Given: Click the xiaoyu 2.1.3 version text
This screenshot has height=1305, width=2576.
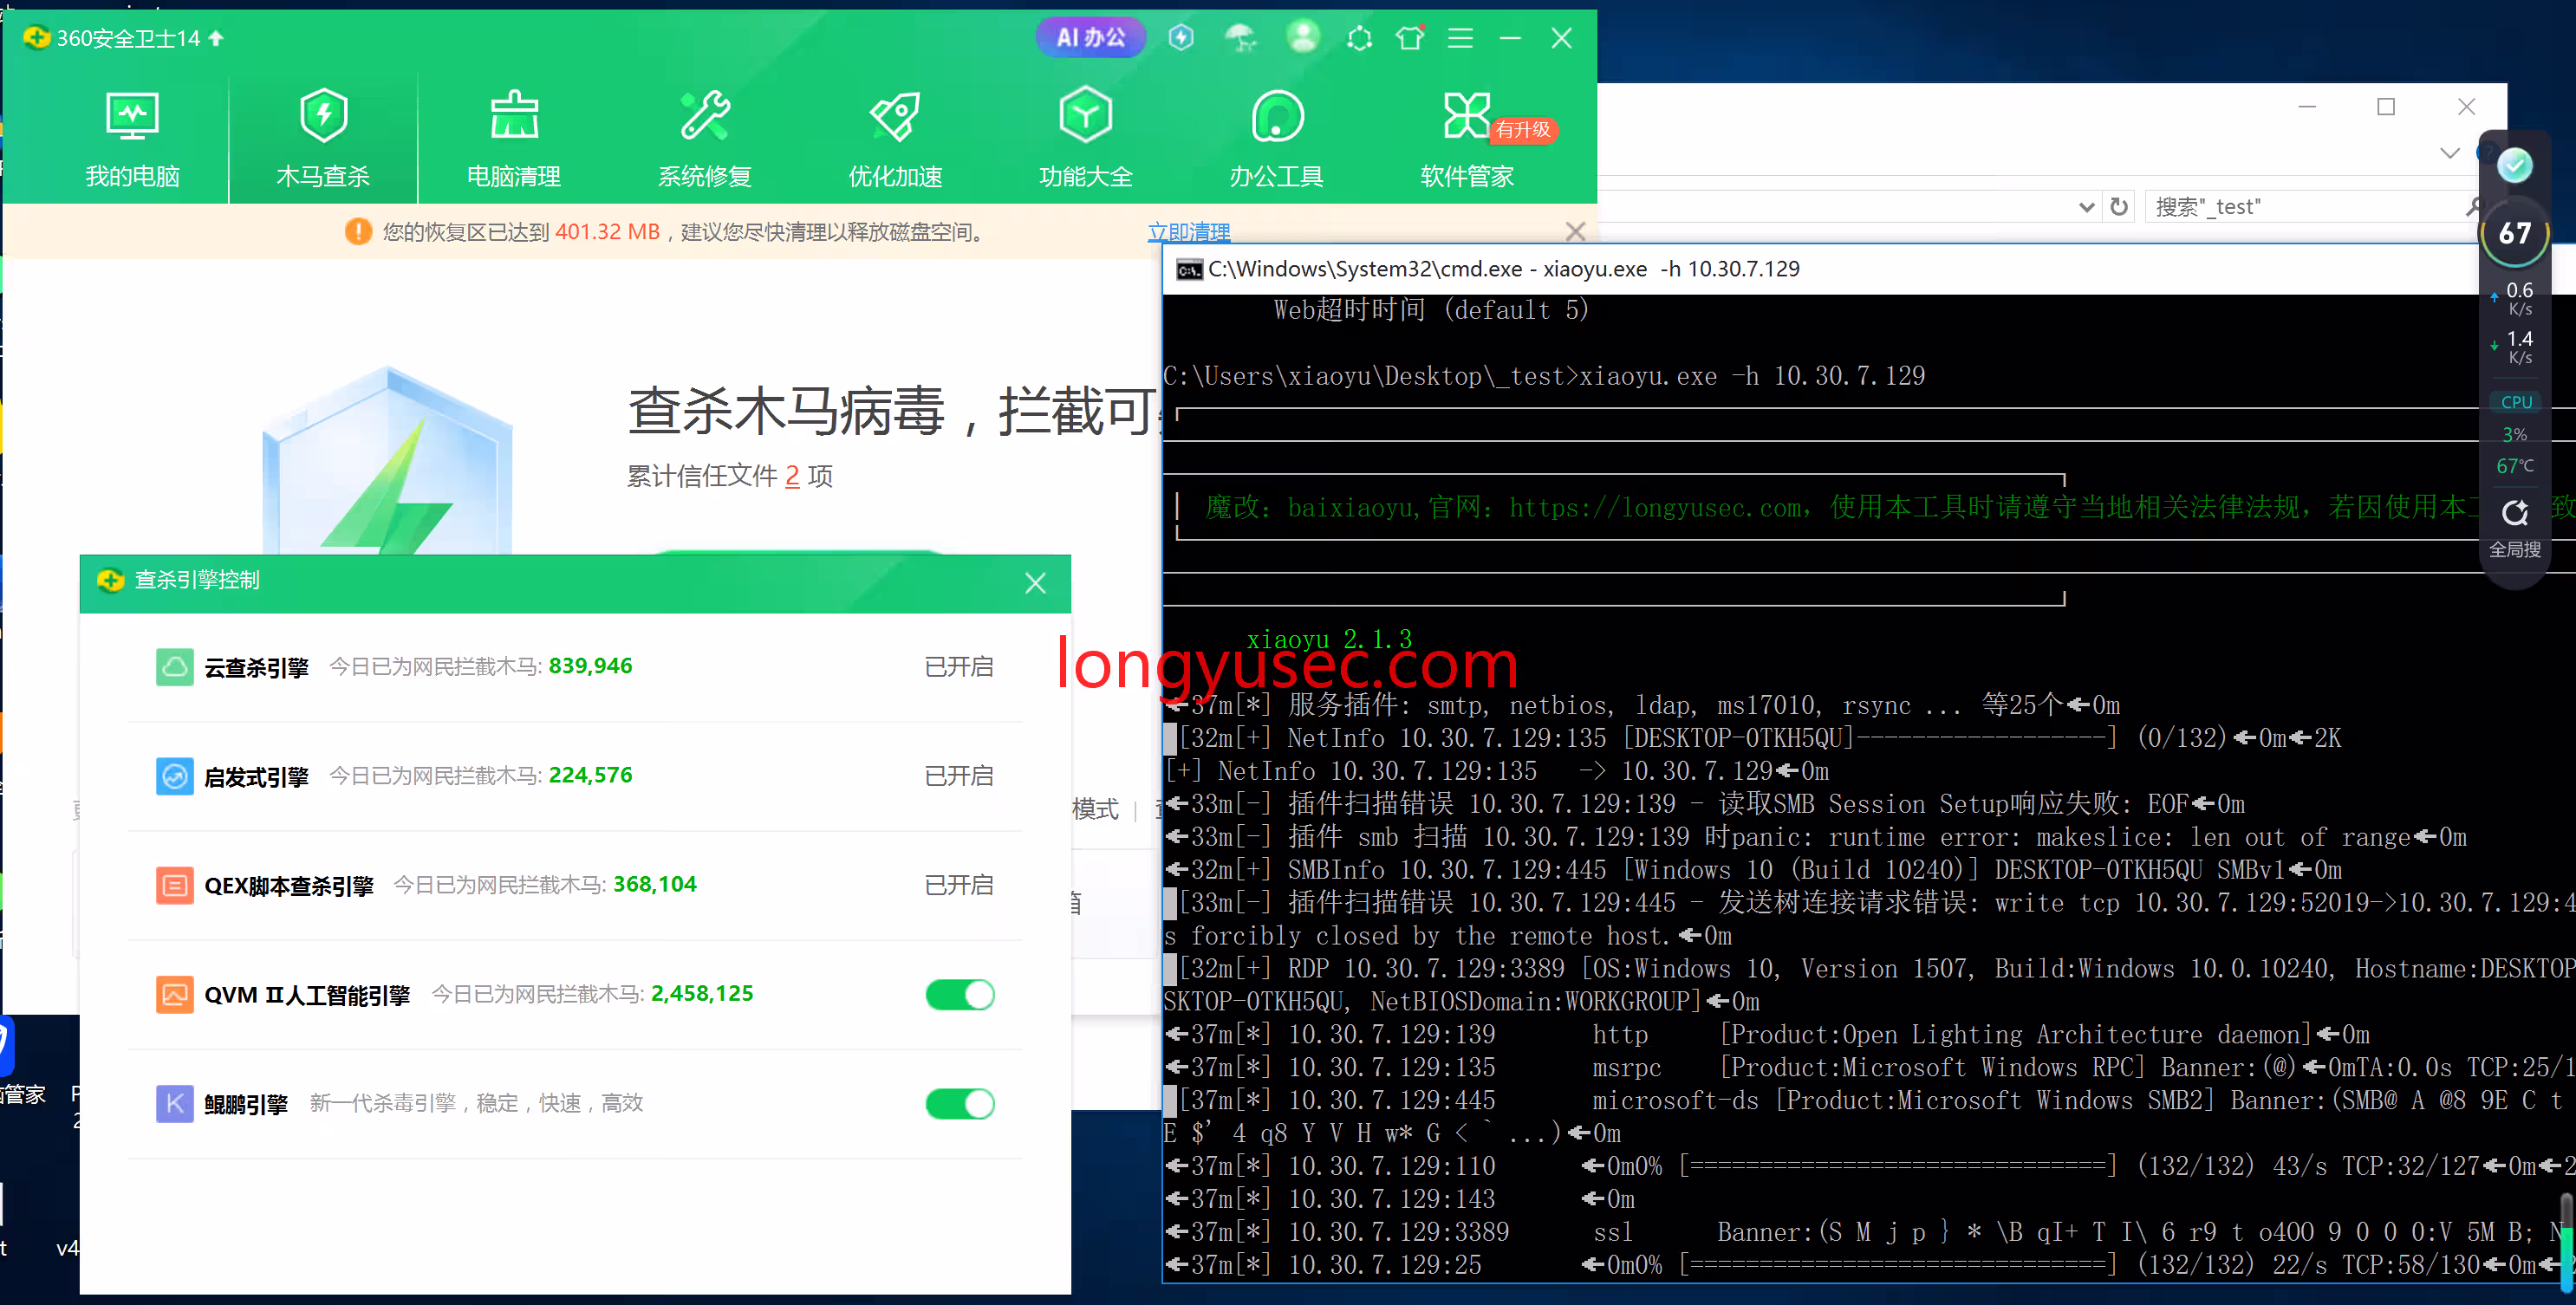Looking at the screenshot, I should [1329, 639].
